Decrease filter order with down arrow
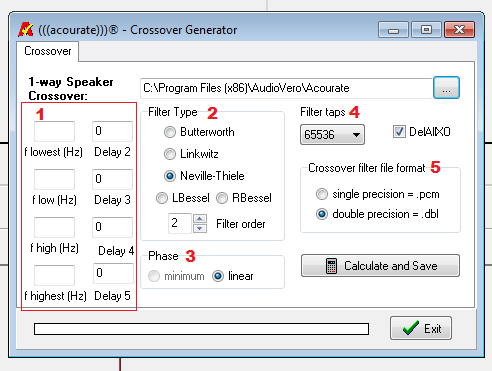 pyautogui.click(x=200, y=228)
